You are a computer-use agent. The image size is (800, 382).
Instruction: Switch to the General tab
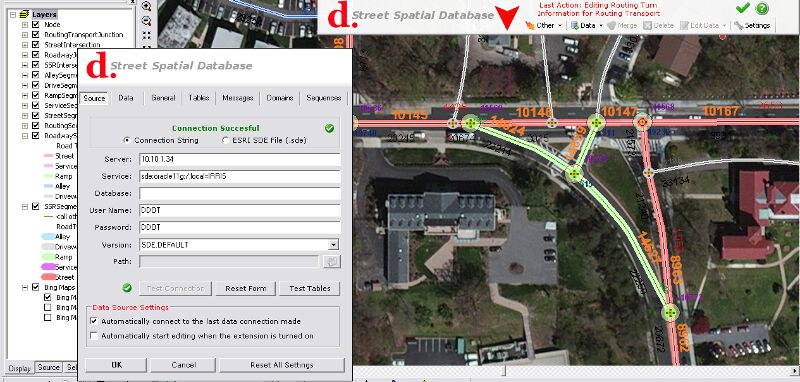(x=163, y=98)
